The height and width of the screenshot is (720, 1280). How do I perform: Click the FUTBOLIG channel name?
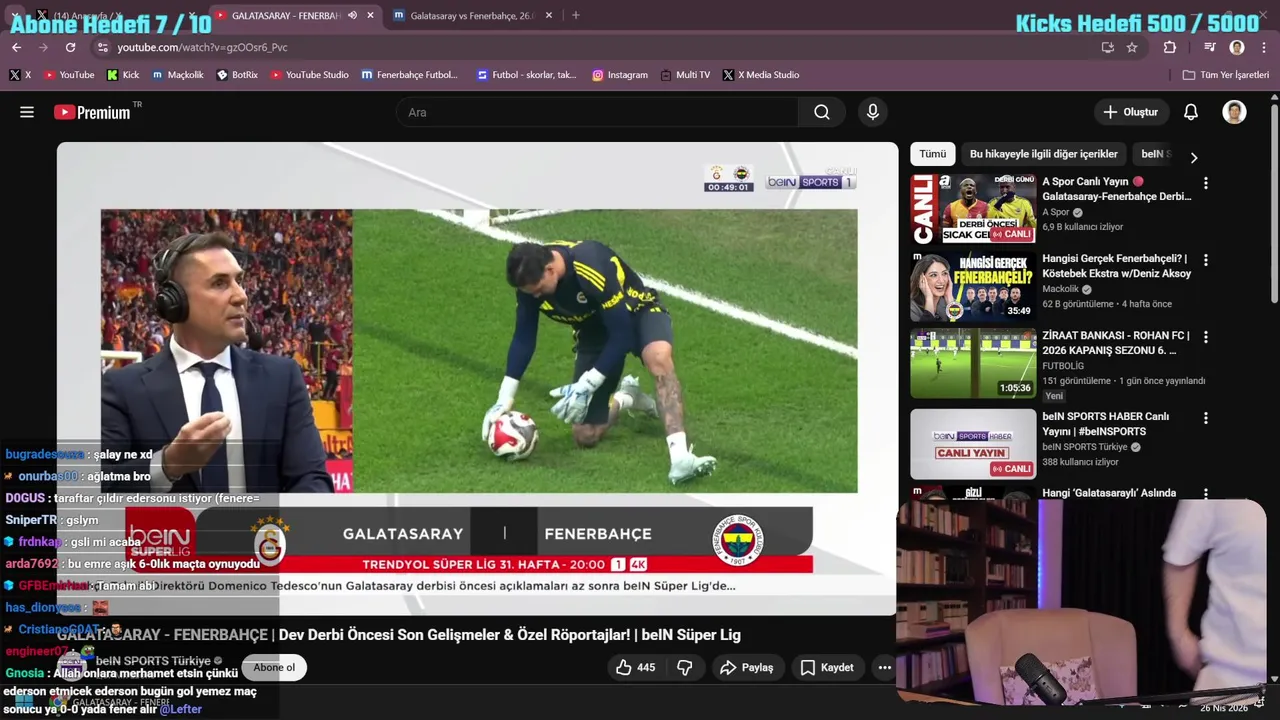pos(1063,366)
